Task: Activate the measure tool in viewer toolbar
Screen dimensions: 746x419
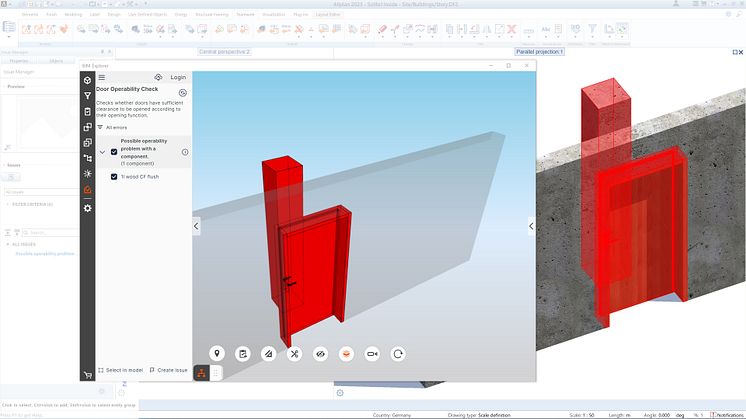Action: (x=269, y=354)
